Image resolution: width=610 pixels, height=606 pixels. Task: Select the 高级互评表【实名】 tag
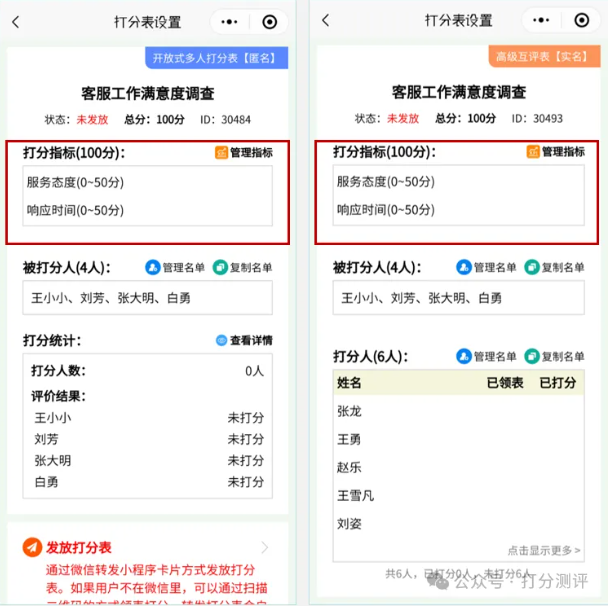pos(544,57)
